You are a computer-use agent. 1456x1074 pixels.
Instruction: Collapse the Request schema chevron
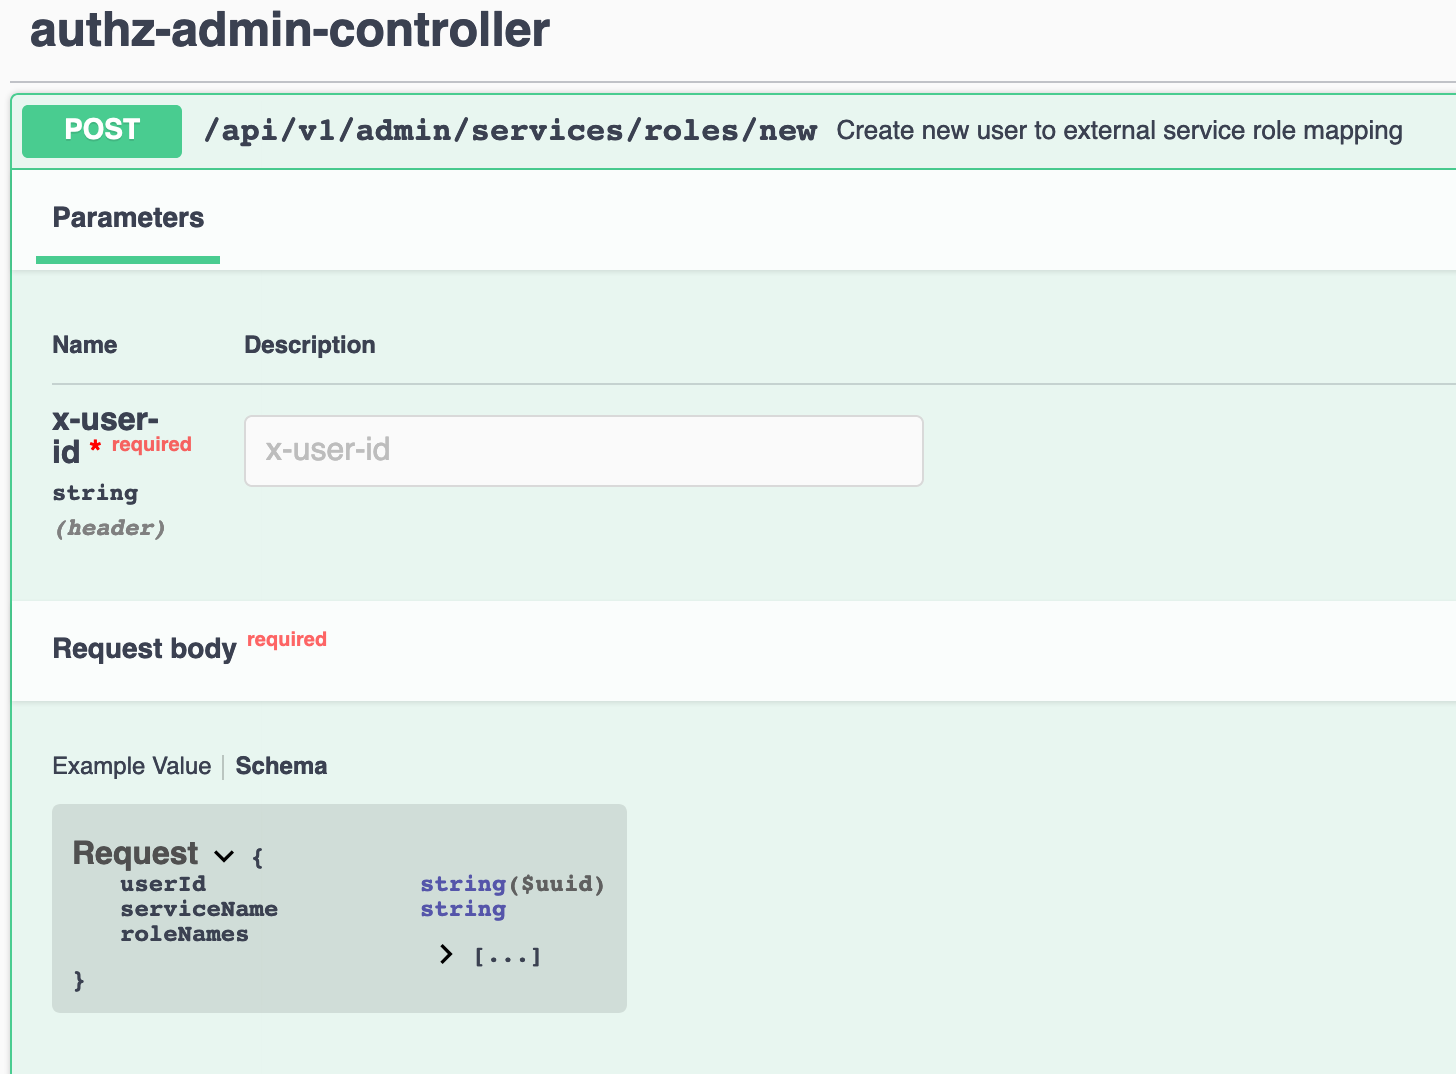(224, 856)
